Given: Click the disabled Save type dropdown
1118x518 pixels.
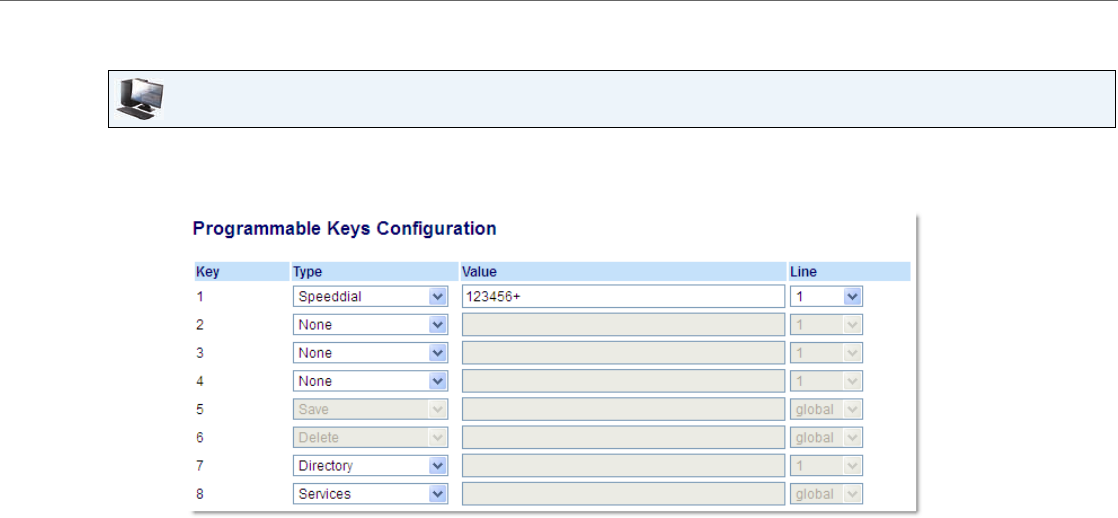Looking at the screenshot, I should click(x=370, y=410).
